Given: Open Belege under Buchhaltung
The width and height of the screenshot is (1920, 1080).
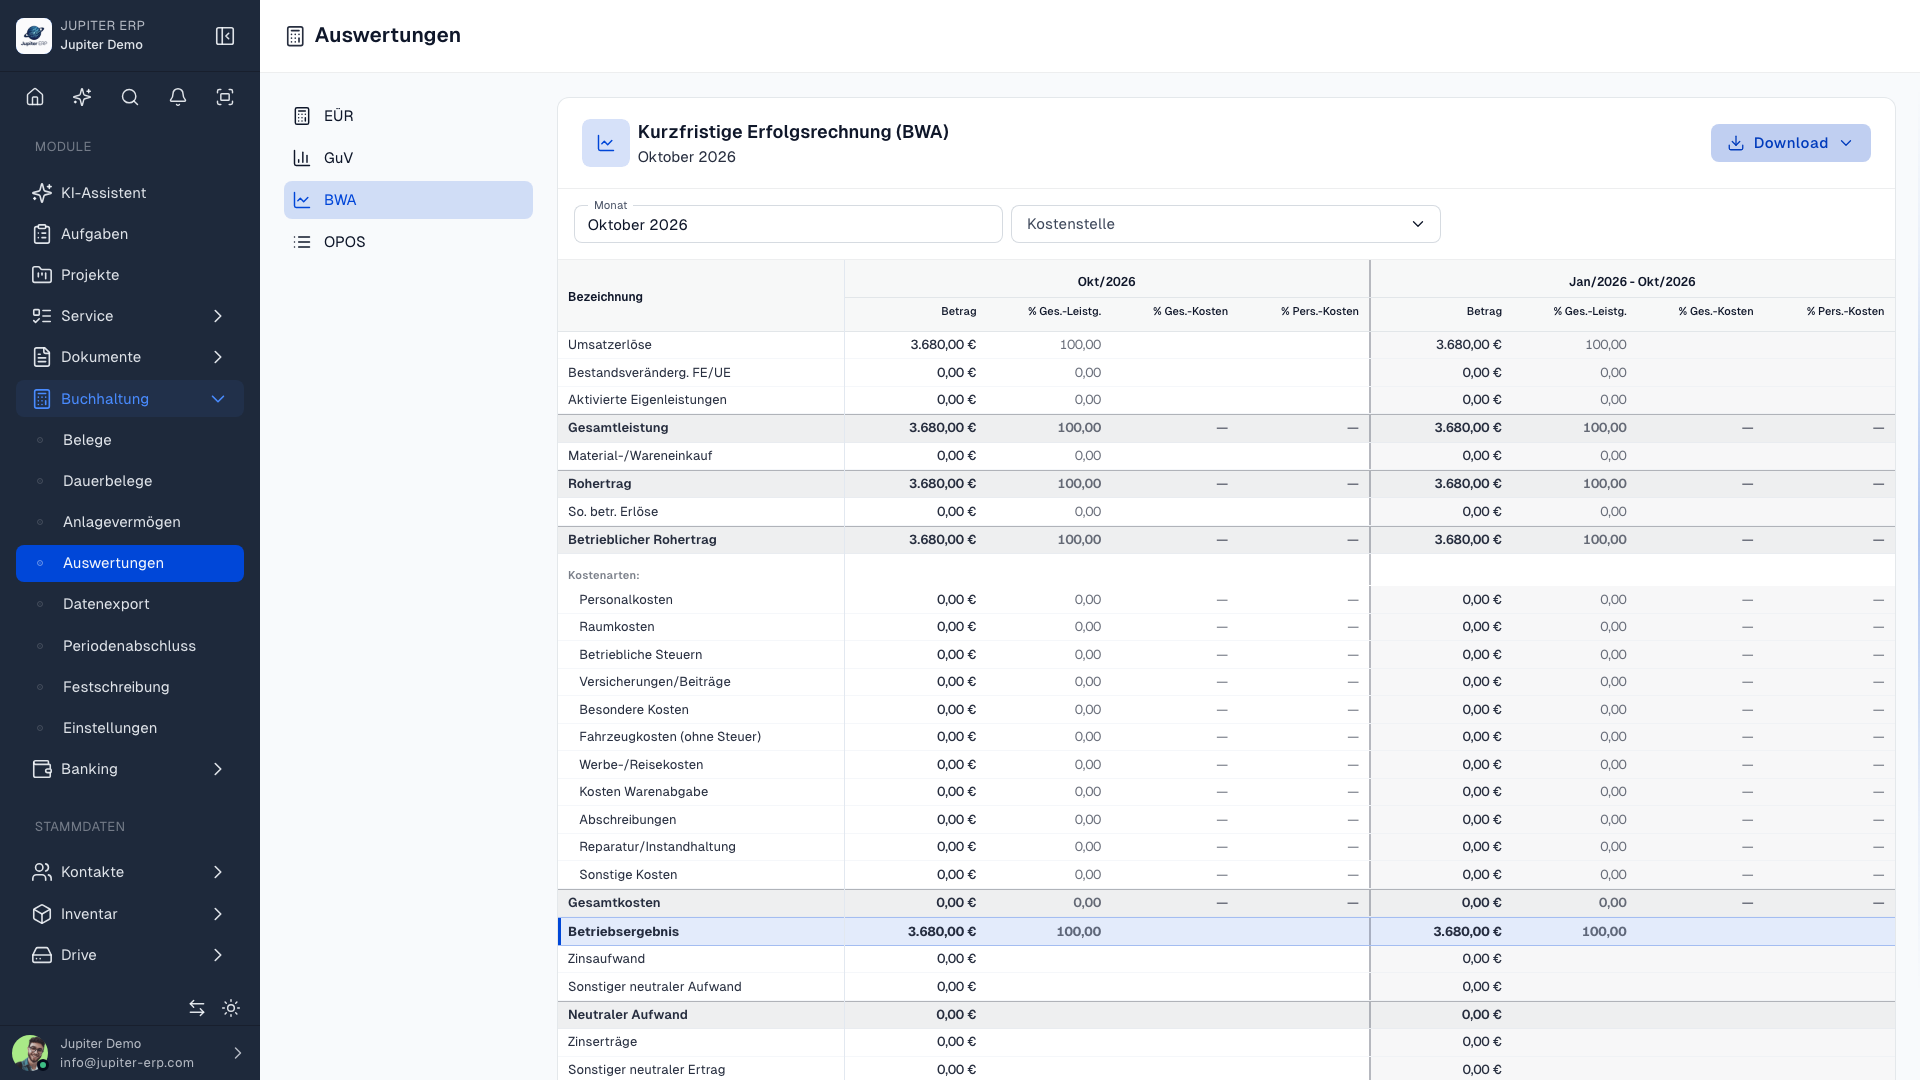Looking at the screenshot, I should pos(130,440).
